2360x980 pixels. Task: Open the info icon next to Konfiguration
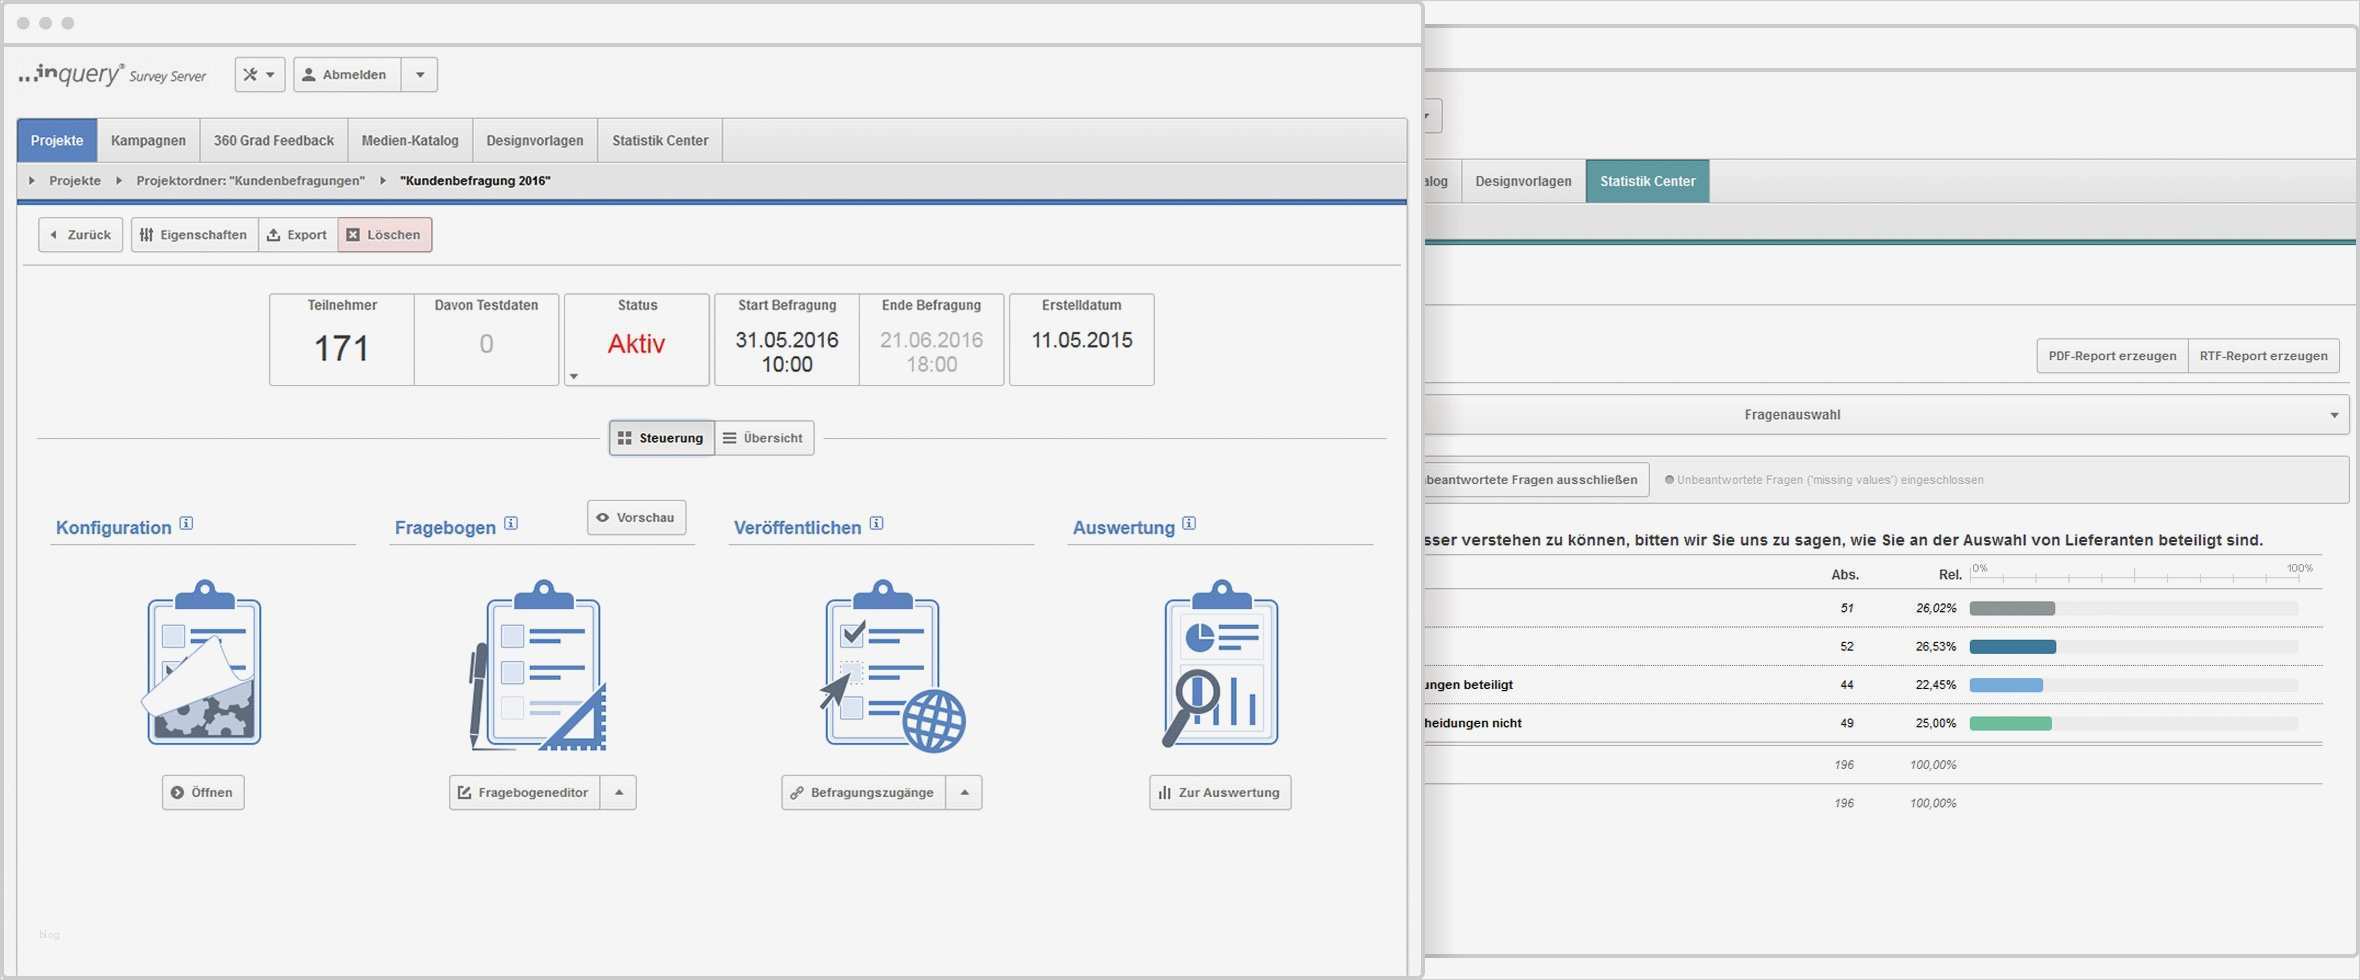186,523
